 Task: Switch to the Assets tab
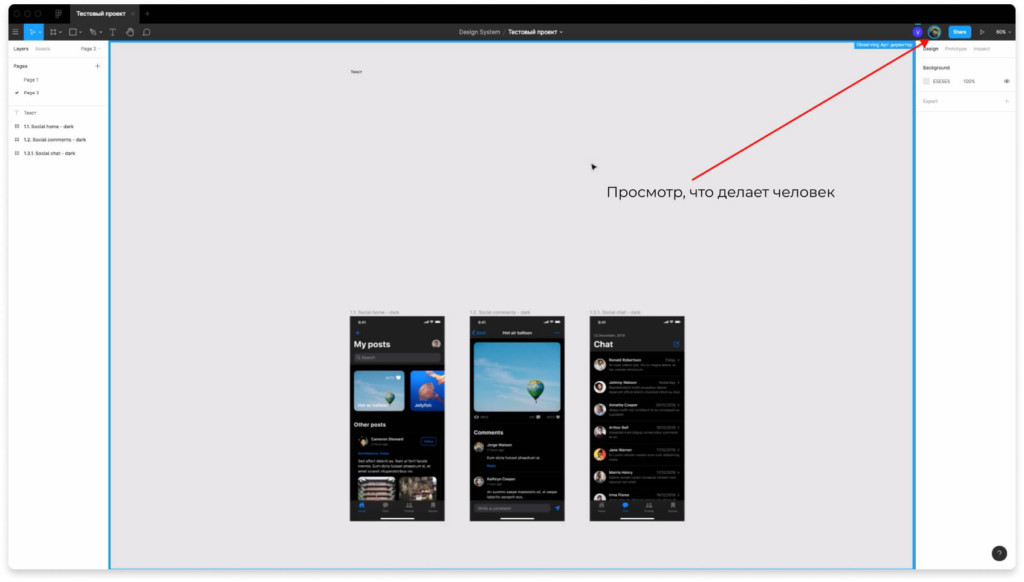click(x=43, y=48)
